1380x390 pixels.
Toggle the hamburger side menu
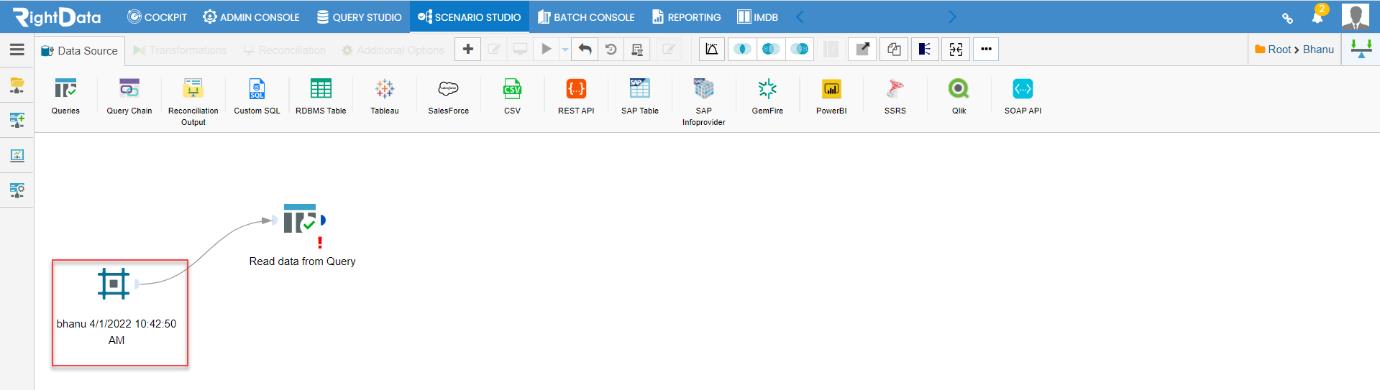click(x=17, y=49)
